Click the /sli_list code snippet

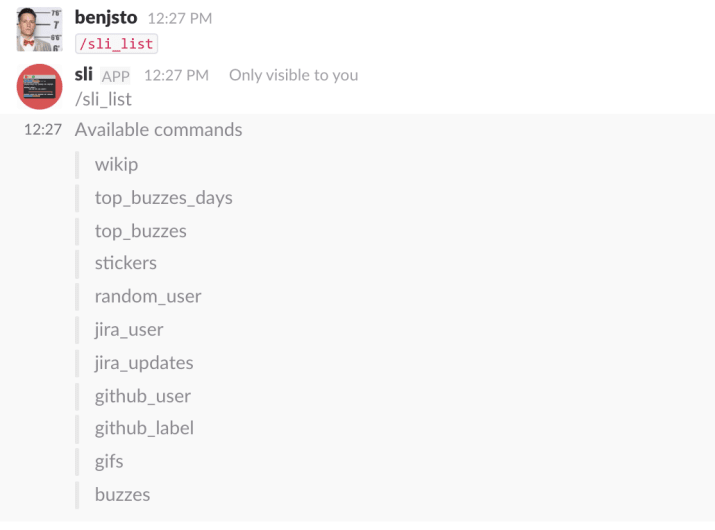(117, 44)
